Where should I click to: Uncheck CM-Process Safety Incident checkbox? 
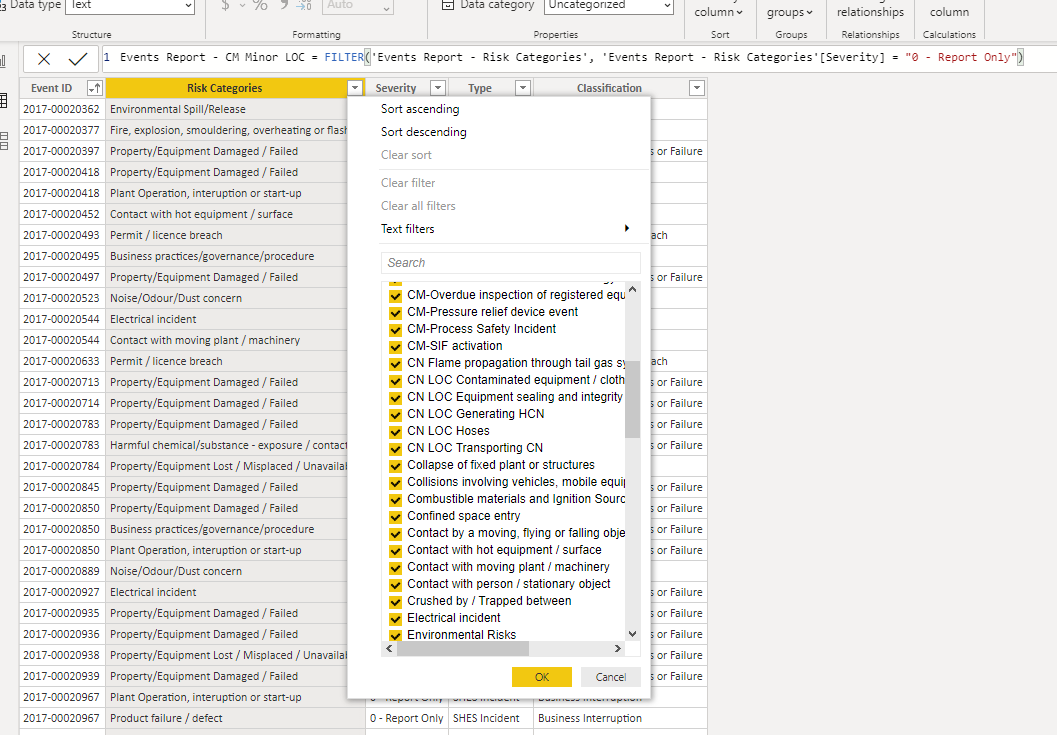(x=396, y=330)
